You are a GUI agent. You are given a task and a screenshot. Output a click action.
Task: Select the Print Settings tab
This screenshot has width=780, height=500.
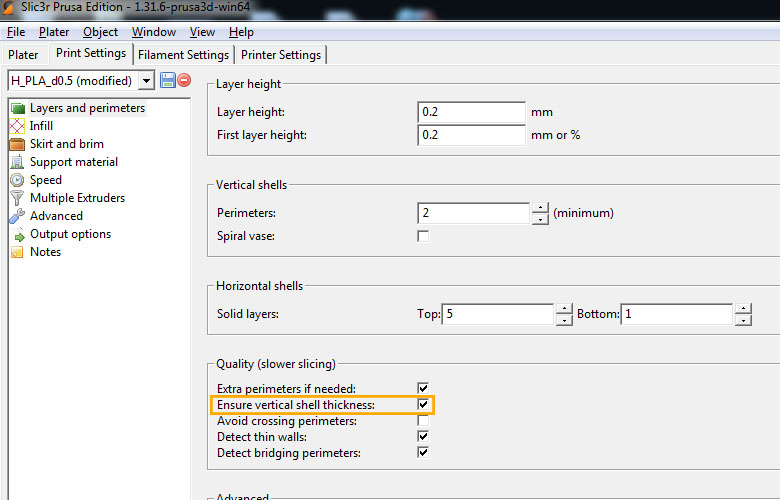tap(91, 53)
